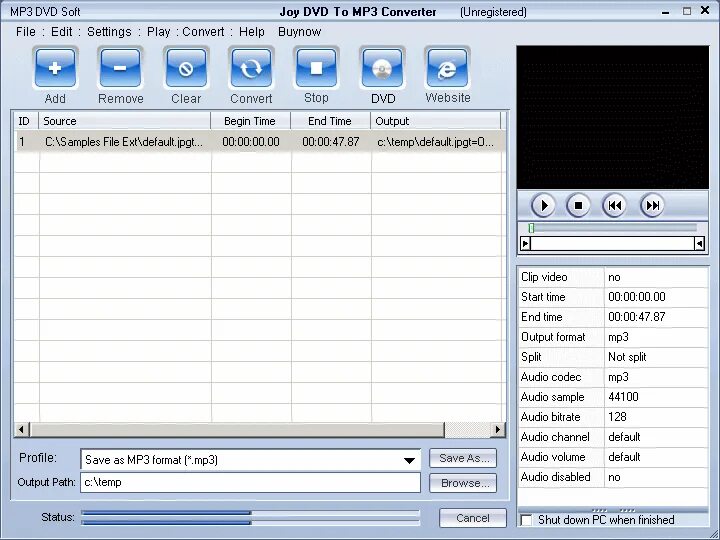The height and width of the screenshot is (540, 720).
Task: Minimize the converter window
Action: click(x=665, y=11)
